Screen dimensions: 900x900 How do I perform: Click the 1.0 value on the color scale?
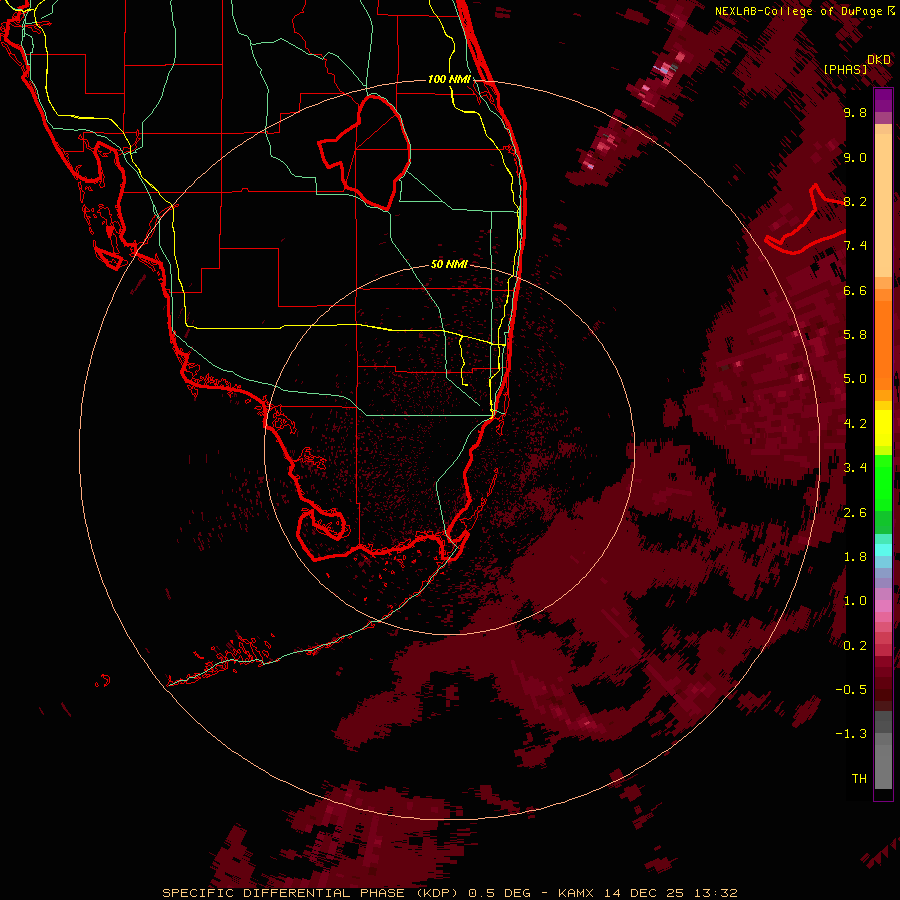[855, 601]
